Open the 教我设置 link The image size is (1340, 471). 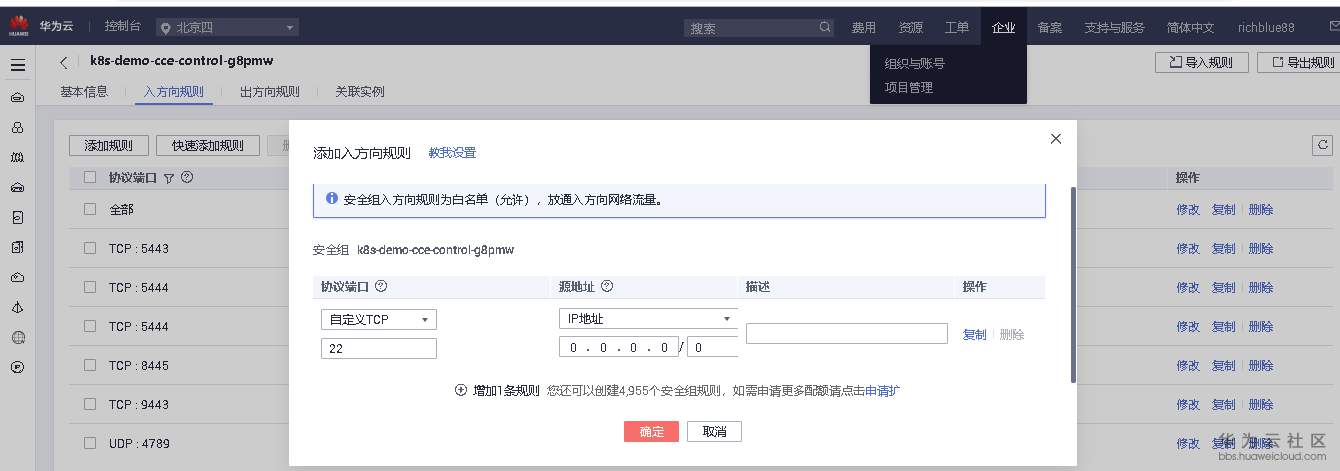click(x=452, y=153)
